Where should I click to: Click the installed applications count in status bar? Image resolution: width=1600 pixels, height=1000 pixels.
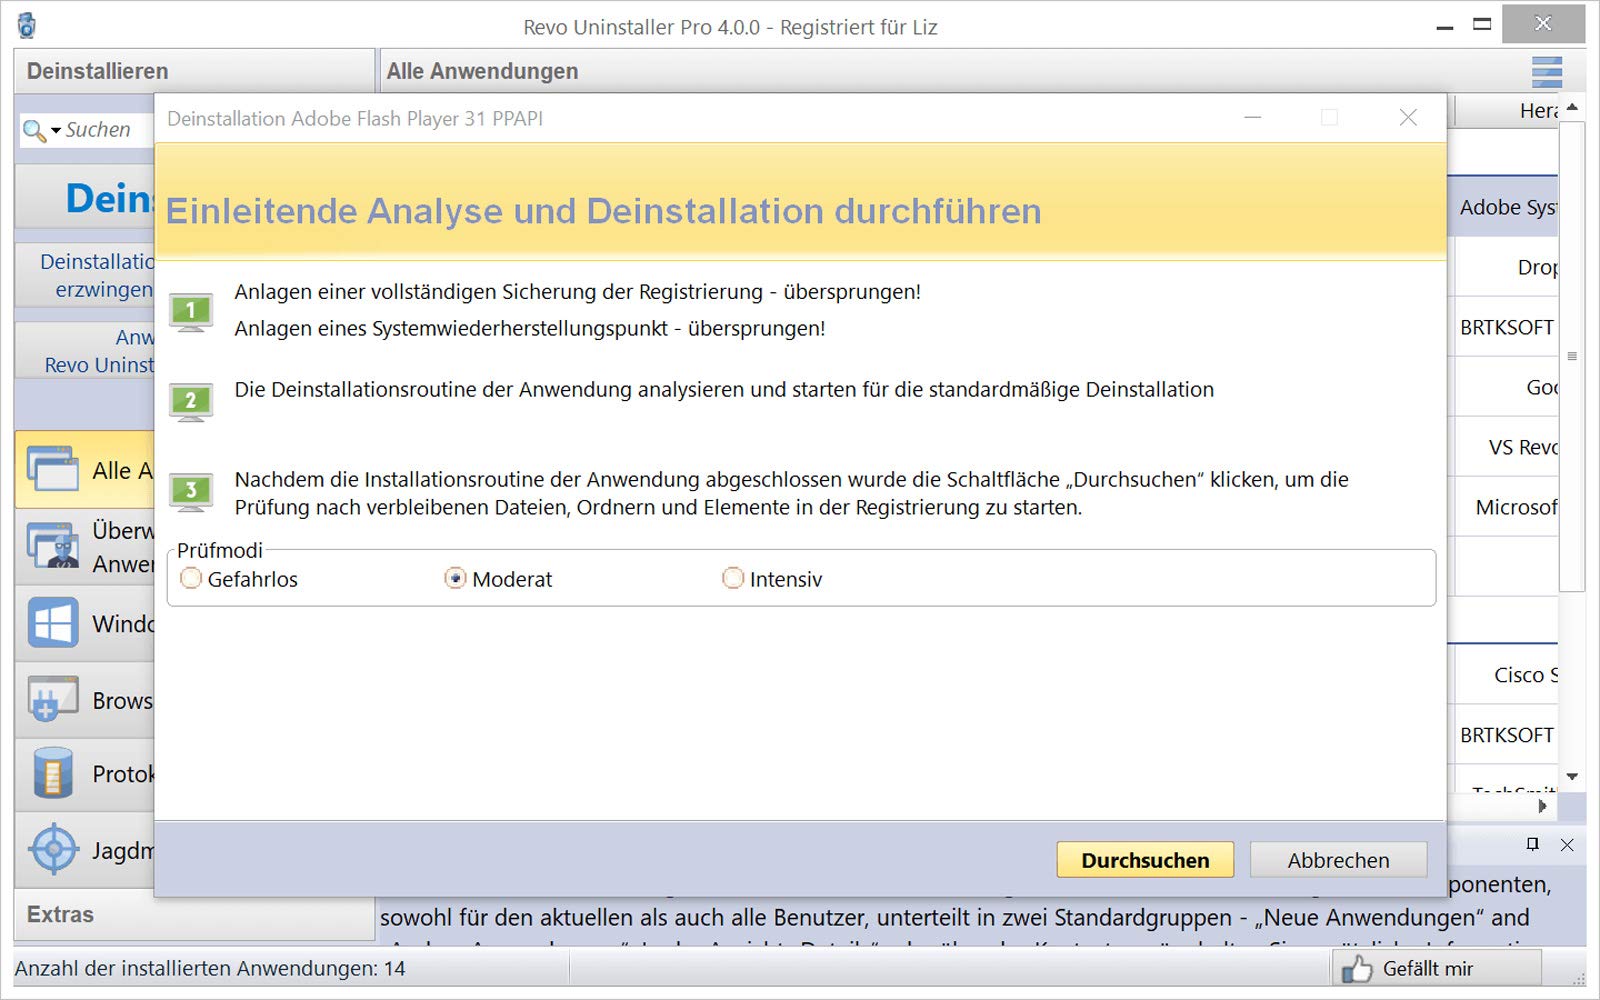tap(210, 968)
